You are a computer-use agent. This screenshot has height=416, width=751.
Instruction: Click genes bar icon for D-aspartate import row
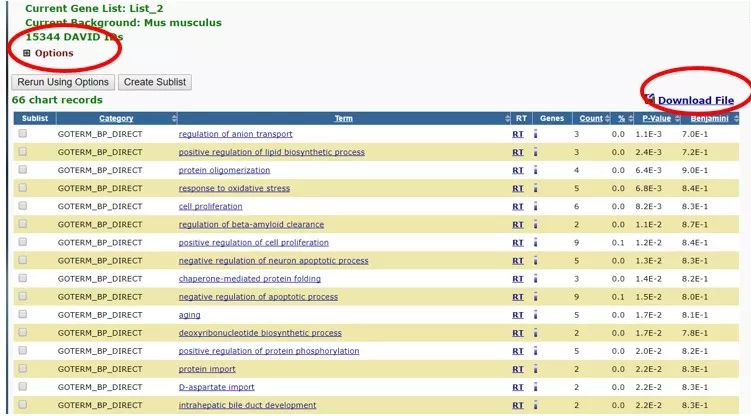[x=535, y=387]
